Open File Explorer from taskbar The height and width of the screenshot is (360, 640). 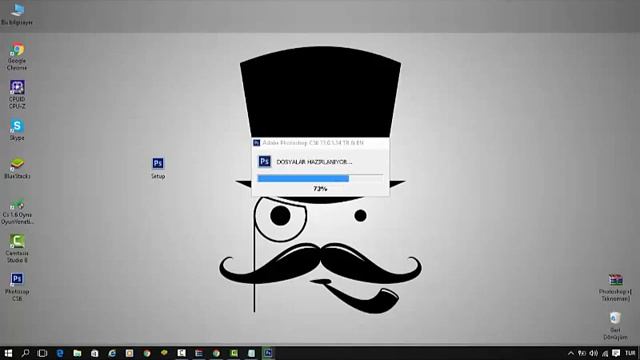click(x=77, y=353)
